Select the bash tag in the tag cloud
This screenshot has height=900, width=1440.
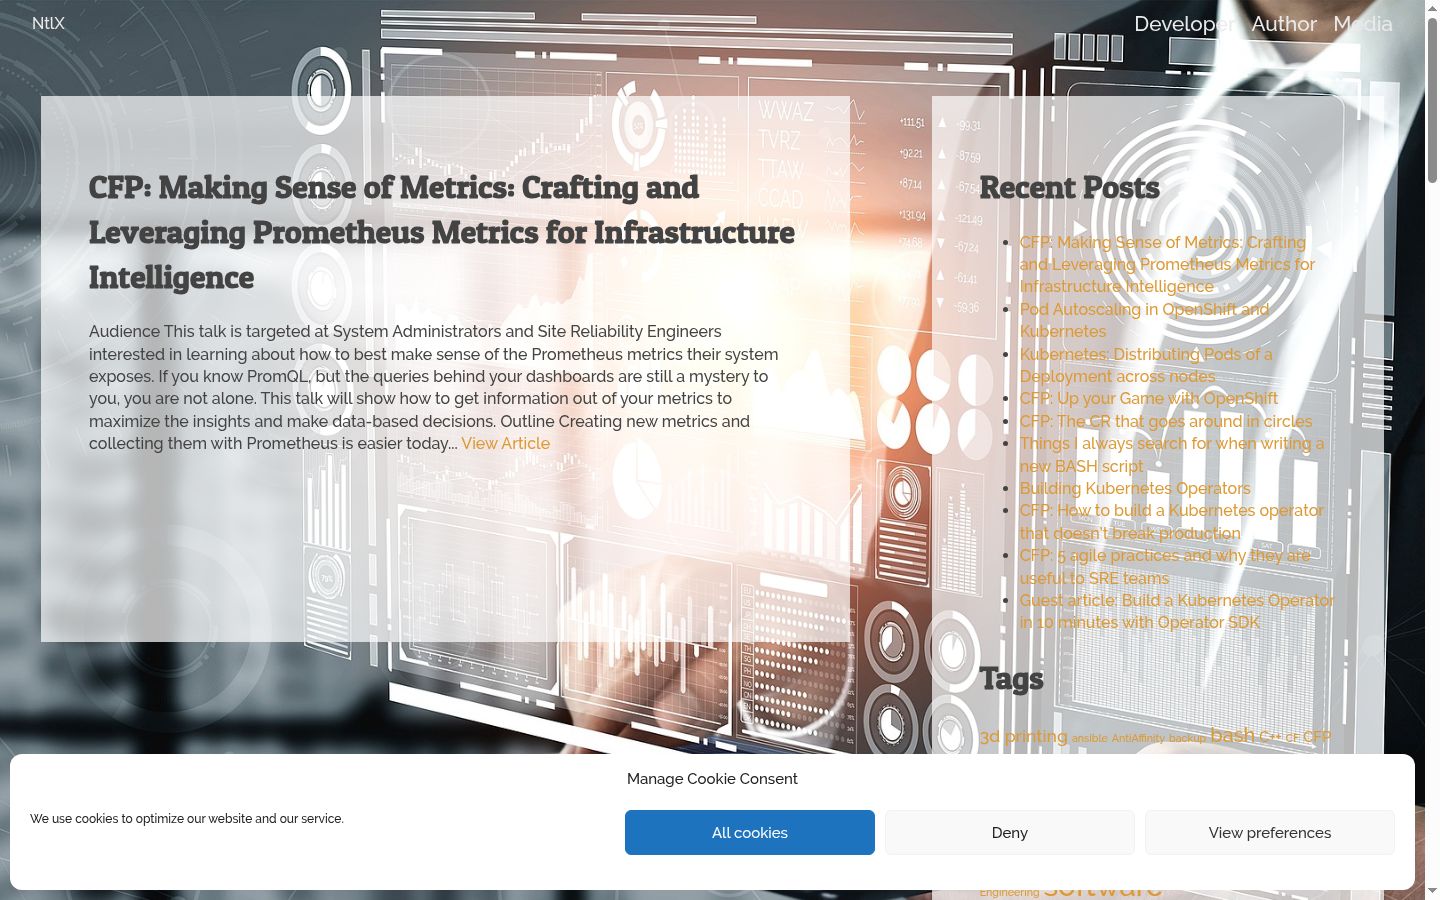pos(1232,735)
